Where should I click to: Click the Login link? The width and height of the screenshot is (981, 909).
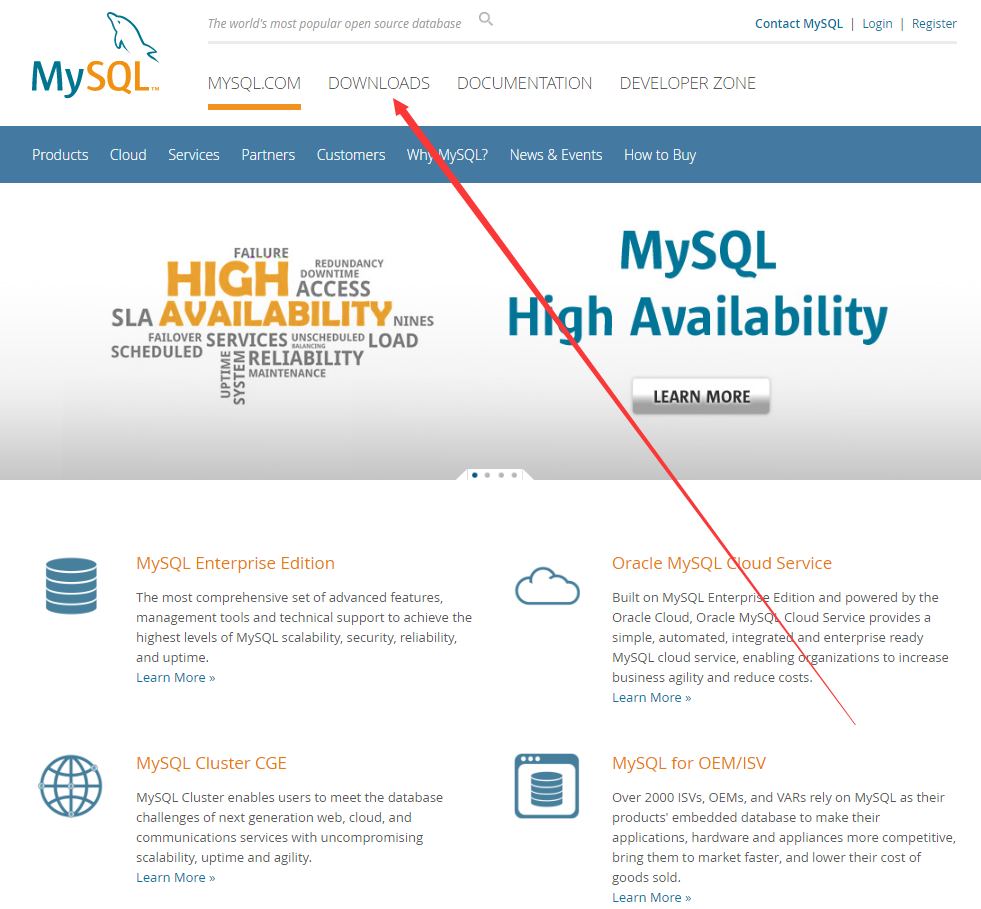(877, 24)
